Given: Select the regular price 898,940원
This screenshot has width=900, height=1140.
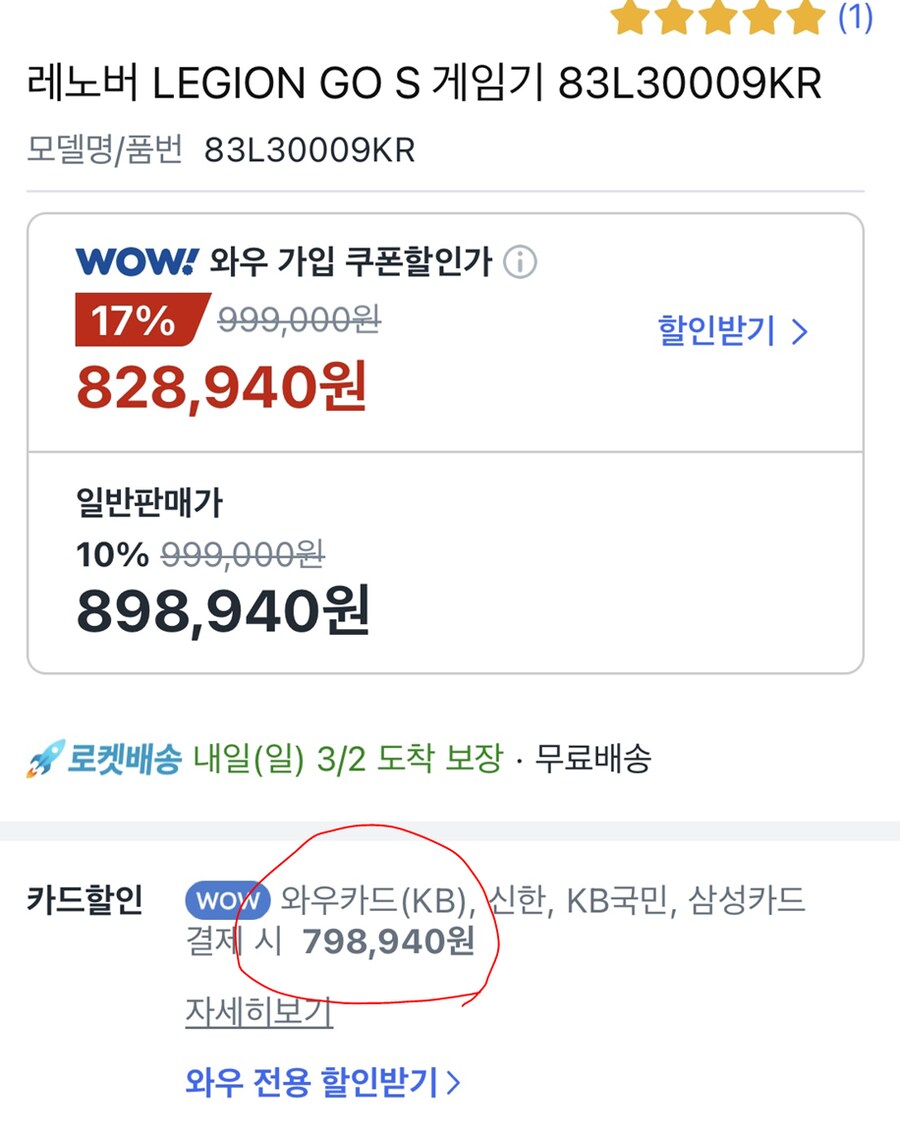Looking at the screenshot, I should click(x=220, y=610).
